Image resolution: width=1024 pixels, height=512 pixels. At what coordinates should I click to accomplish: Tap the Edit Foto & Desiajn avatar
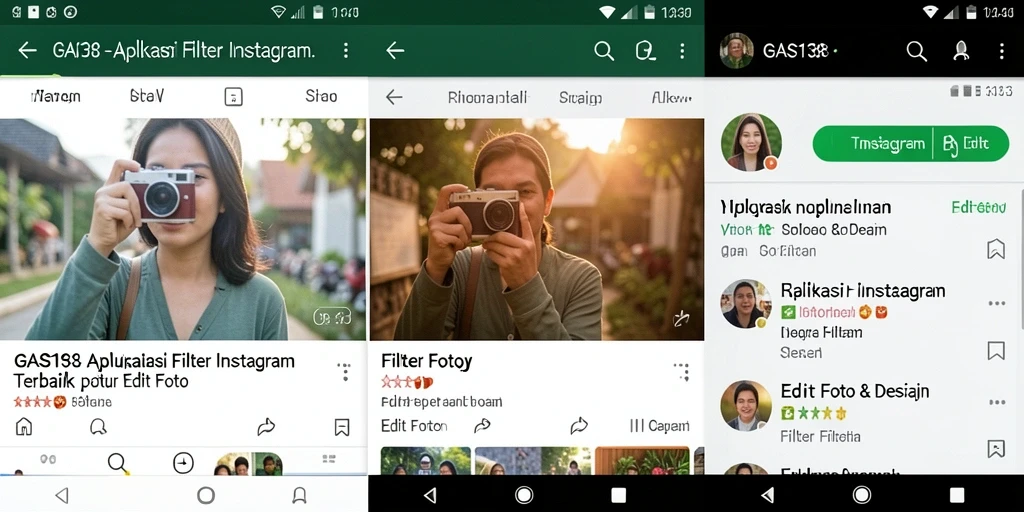[x=746, y=406]
